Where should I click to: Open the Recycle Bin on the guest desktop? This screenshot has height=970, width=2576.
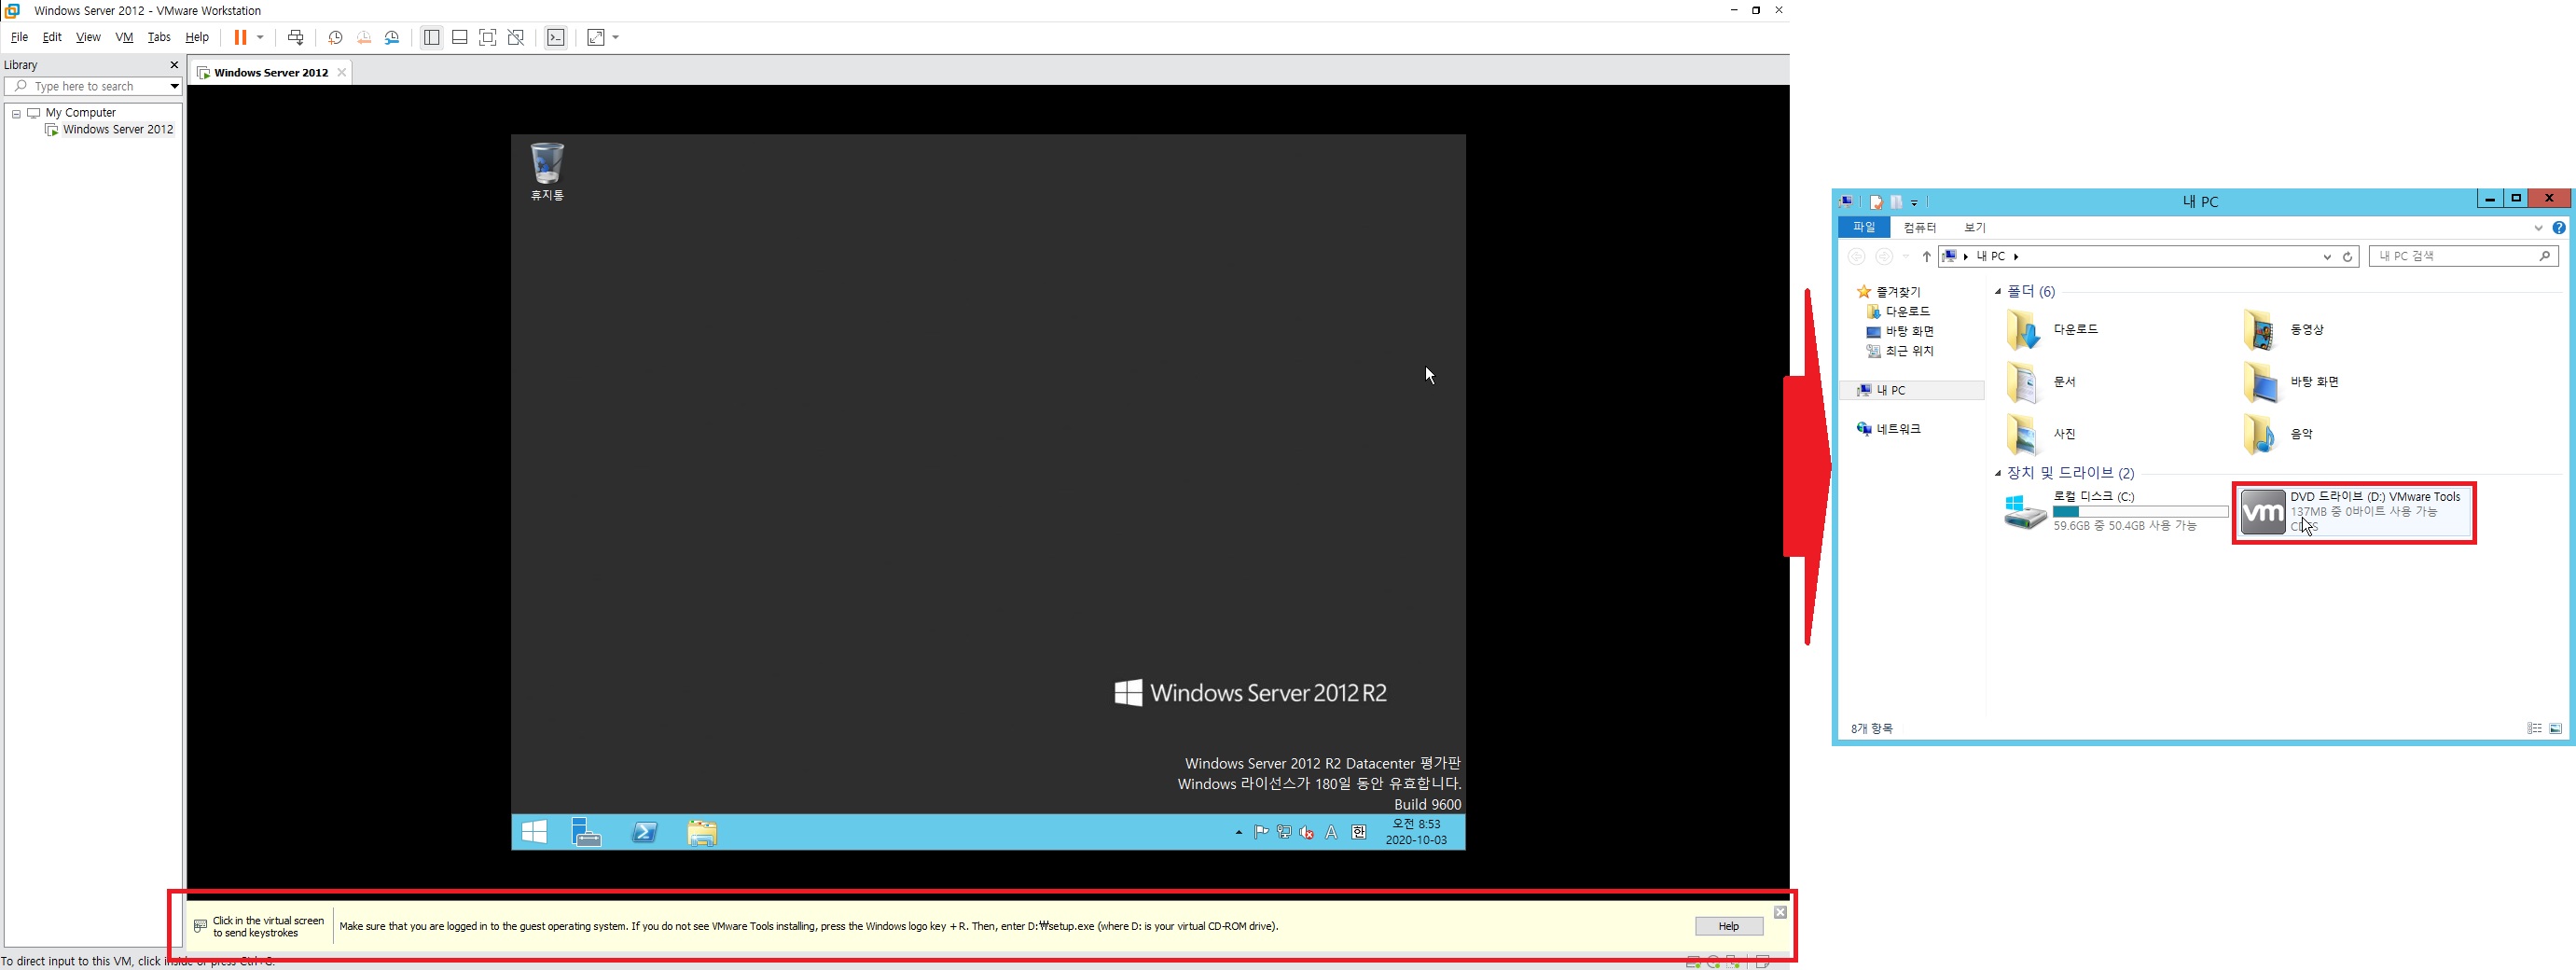[547, 171]
